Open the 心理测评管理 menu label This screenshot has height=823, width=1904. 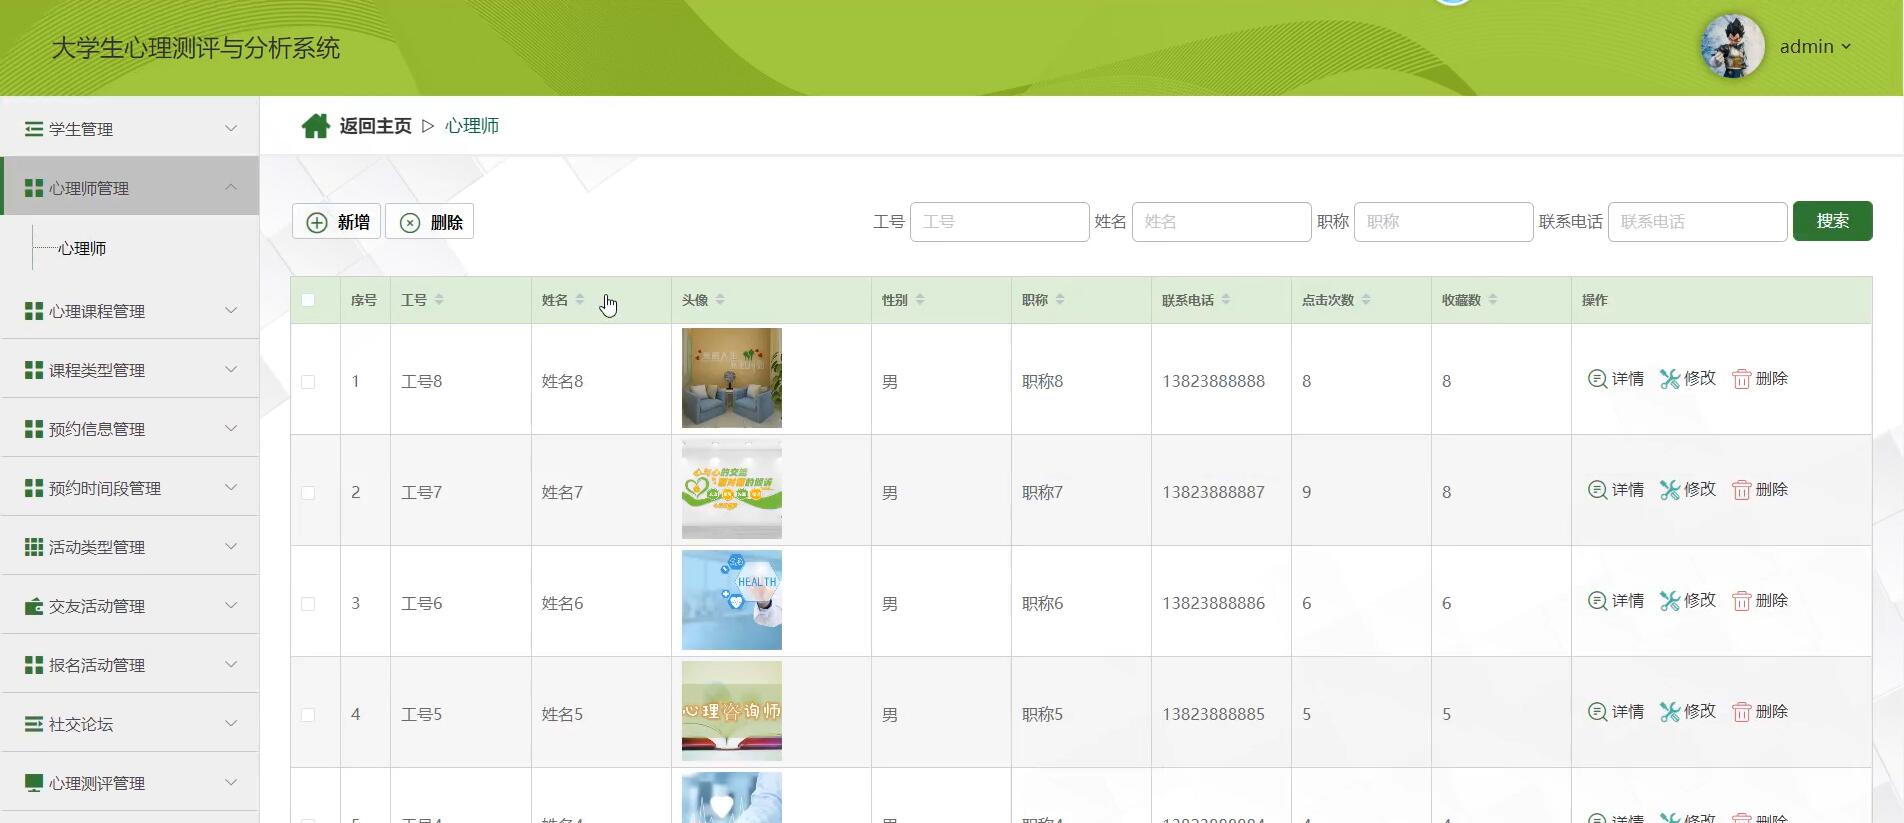tap(97, 783)
